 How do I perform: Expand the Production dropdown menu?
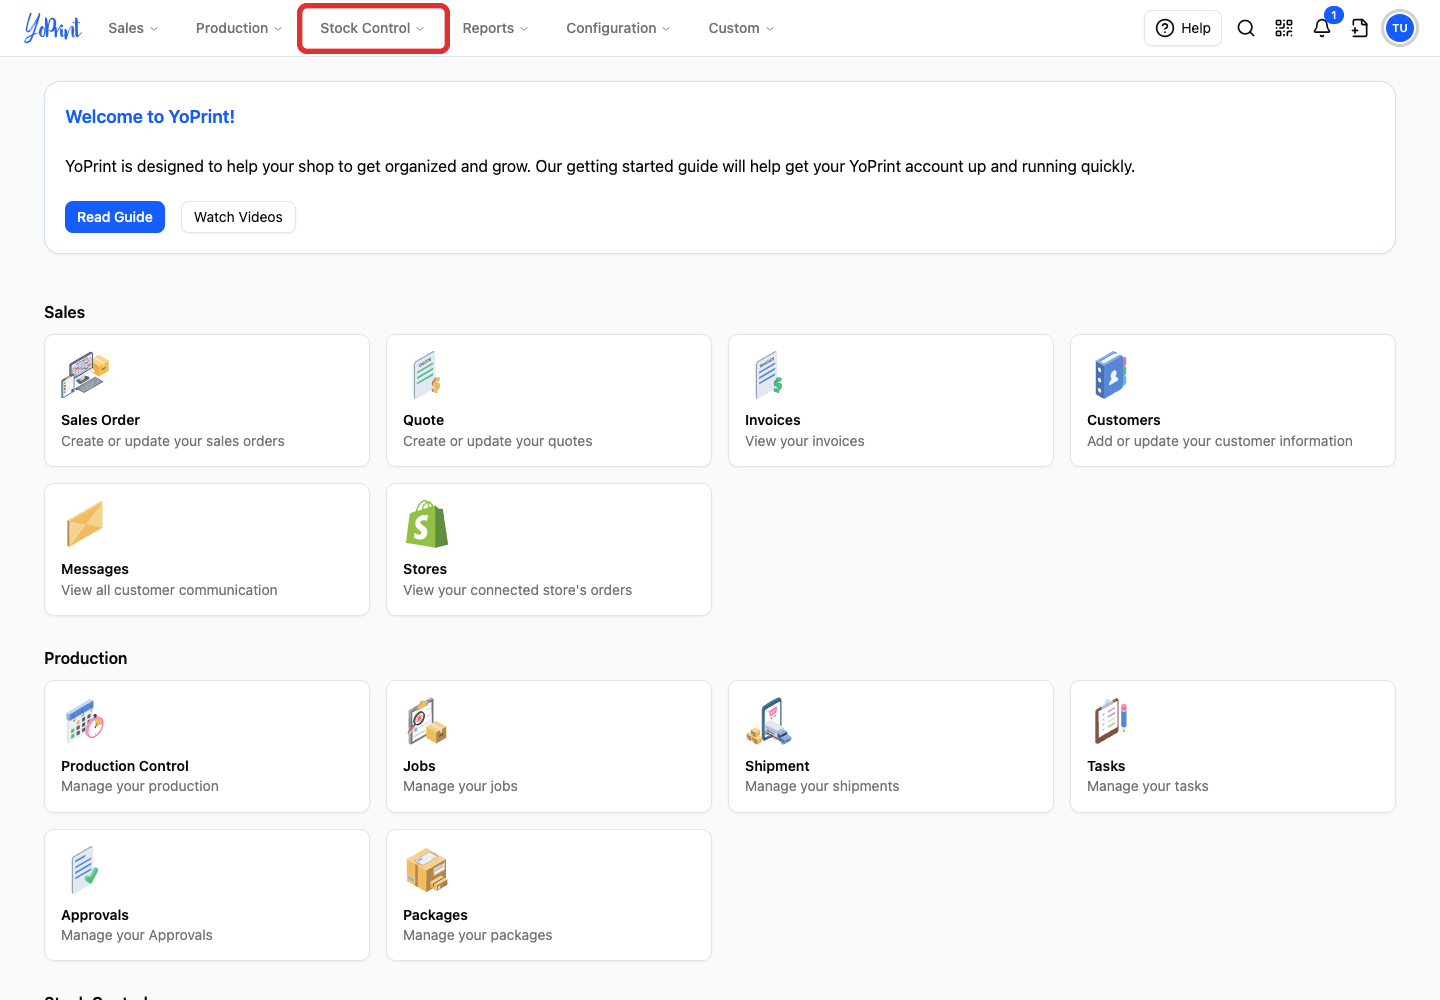239,28
